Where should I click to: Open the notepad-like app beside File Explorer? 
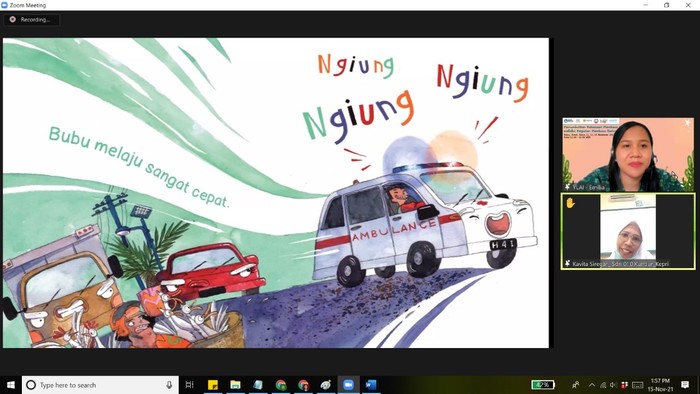point(258,385)
